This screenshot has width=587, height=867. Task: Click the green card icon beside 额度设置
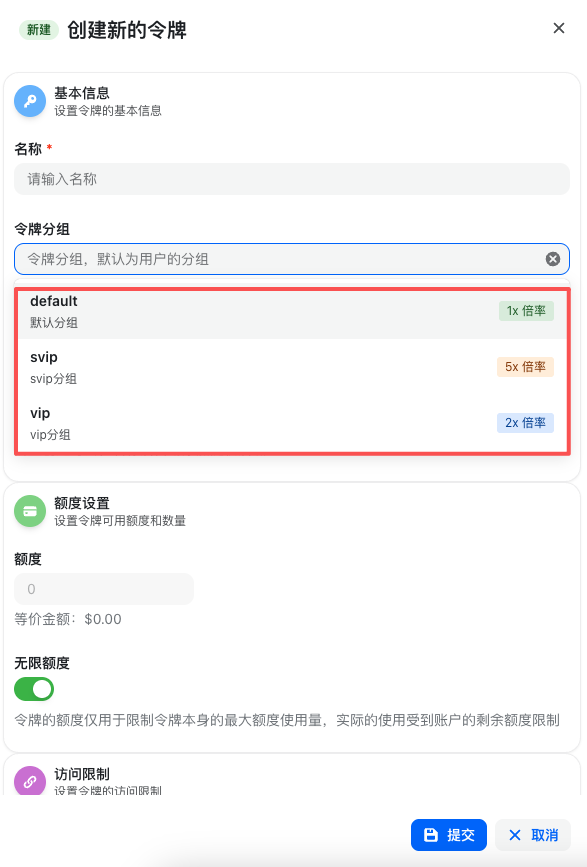click(x=31, y=510)
